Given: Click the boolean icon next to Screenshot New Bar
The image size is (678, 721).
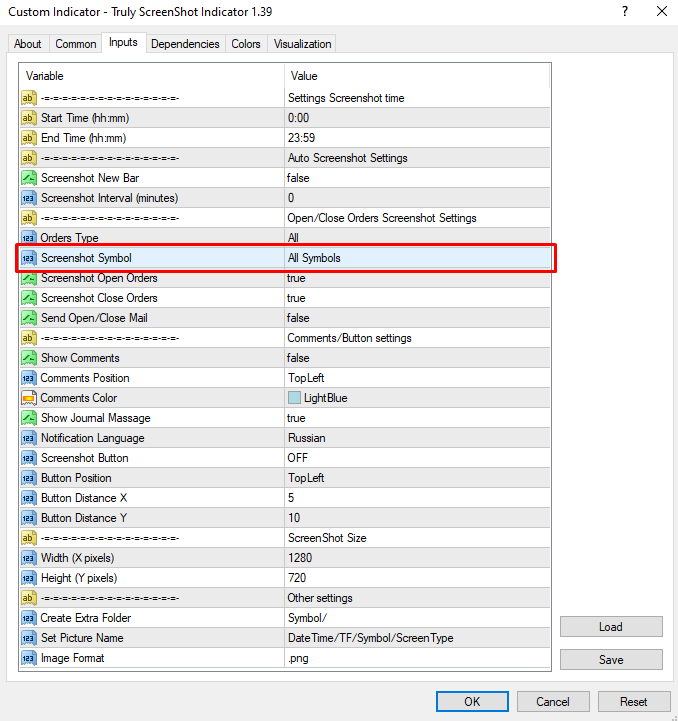Looking at the screenshot, I should tap(29, 178).
